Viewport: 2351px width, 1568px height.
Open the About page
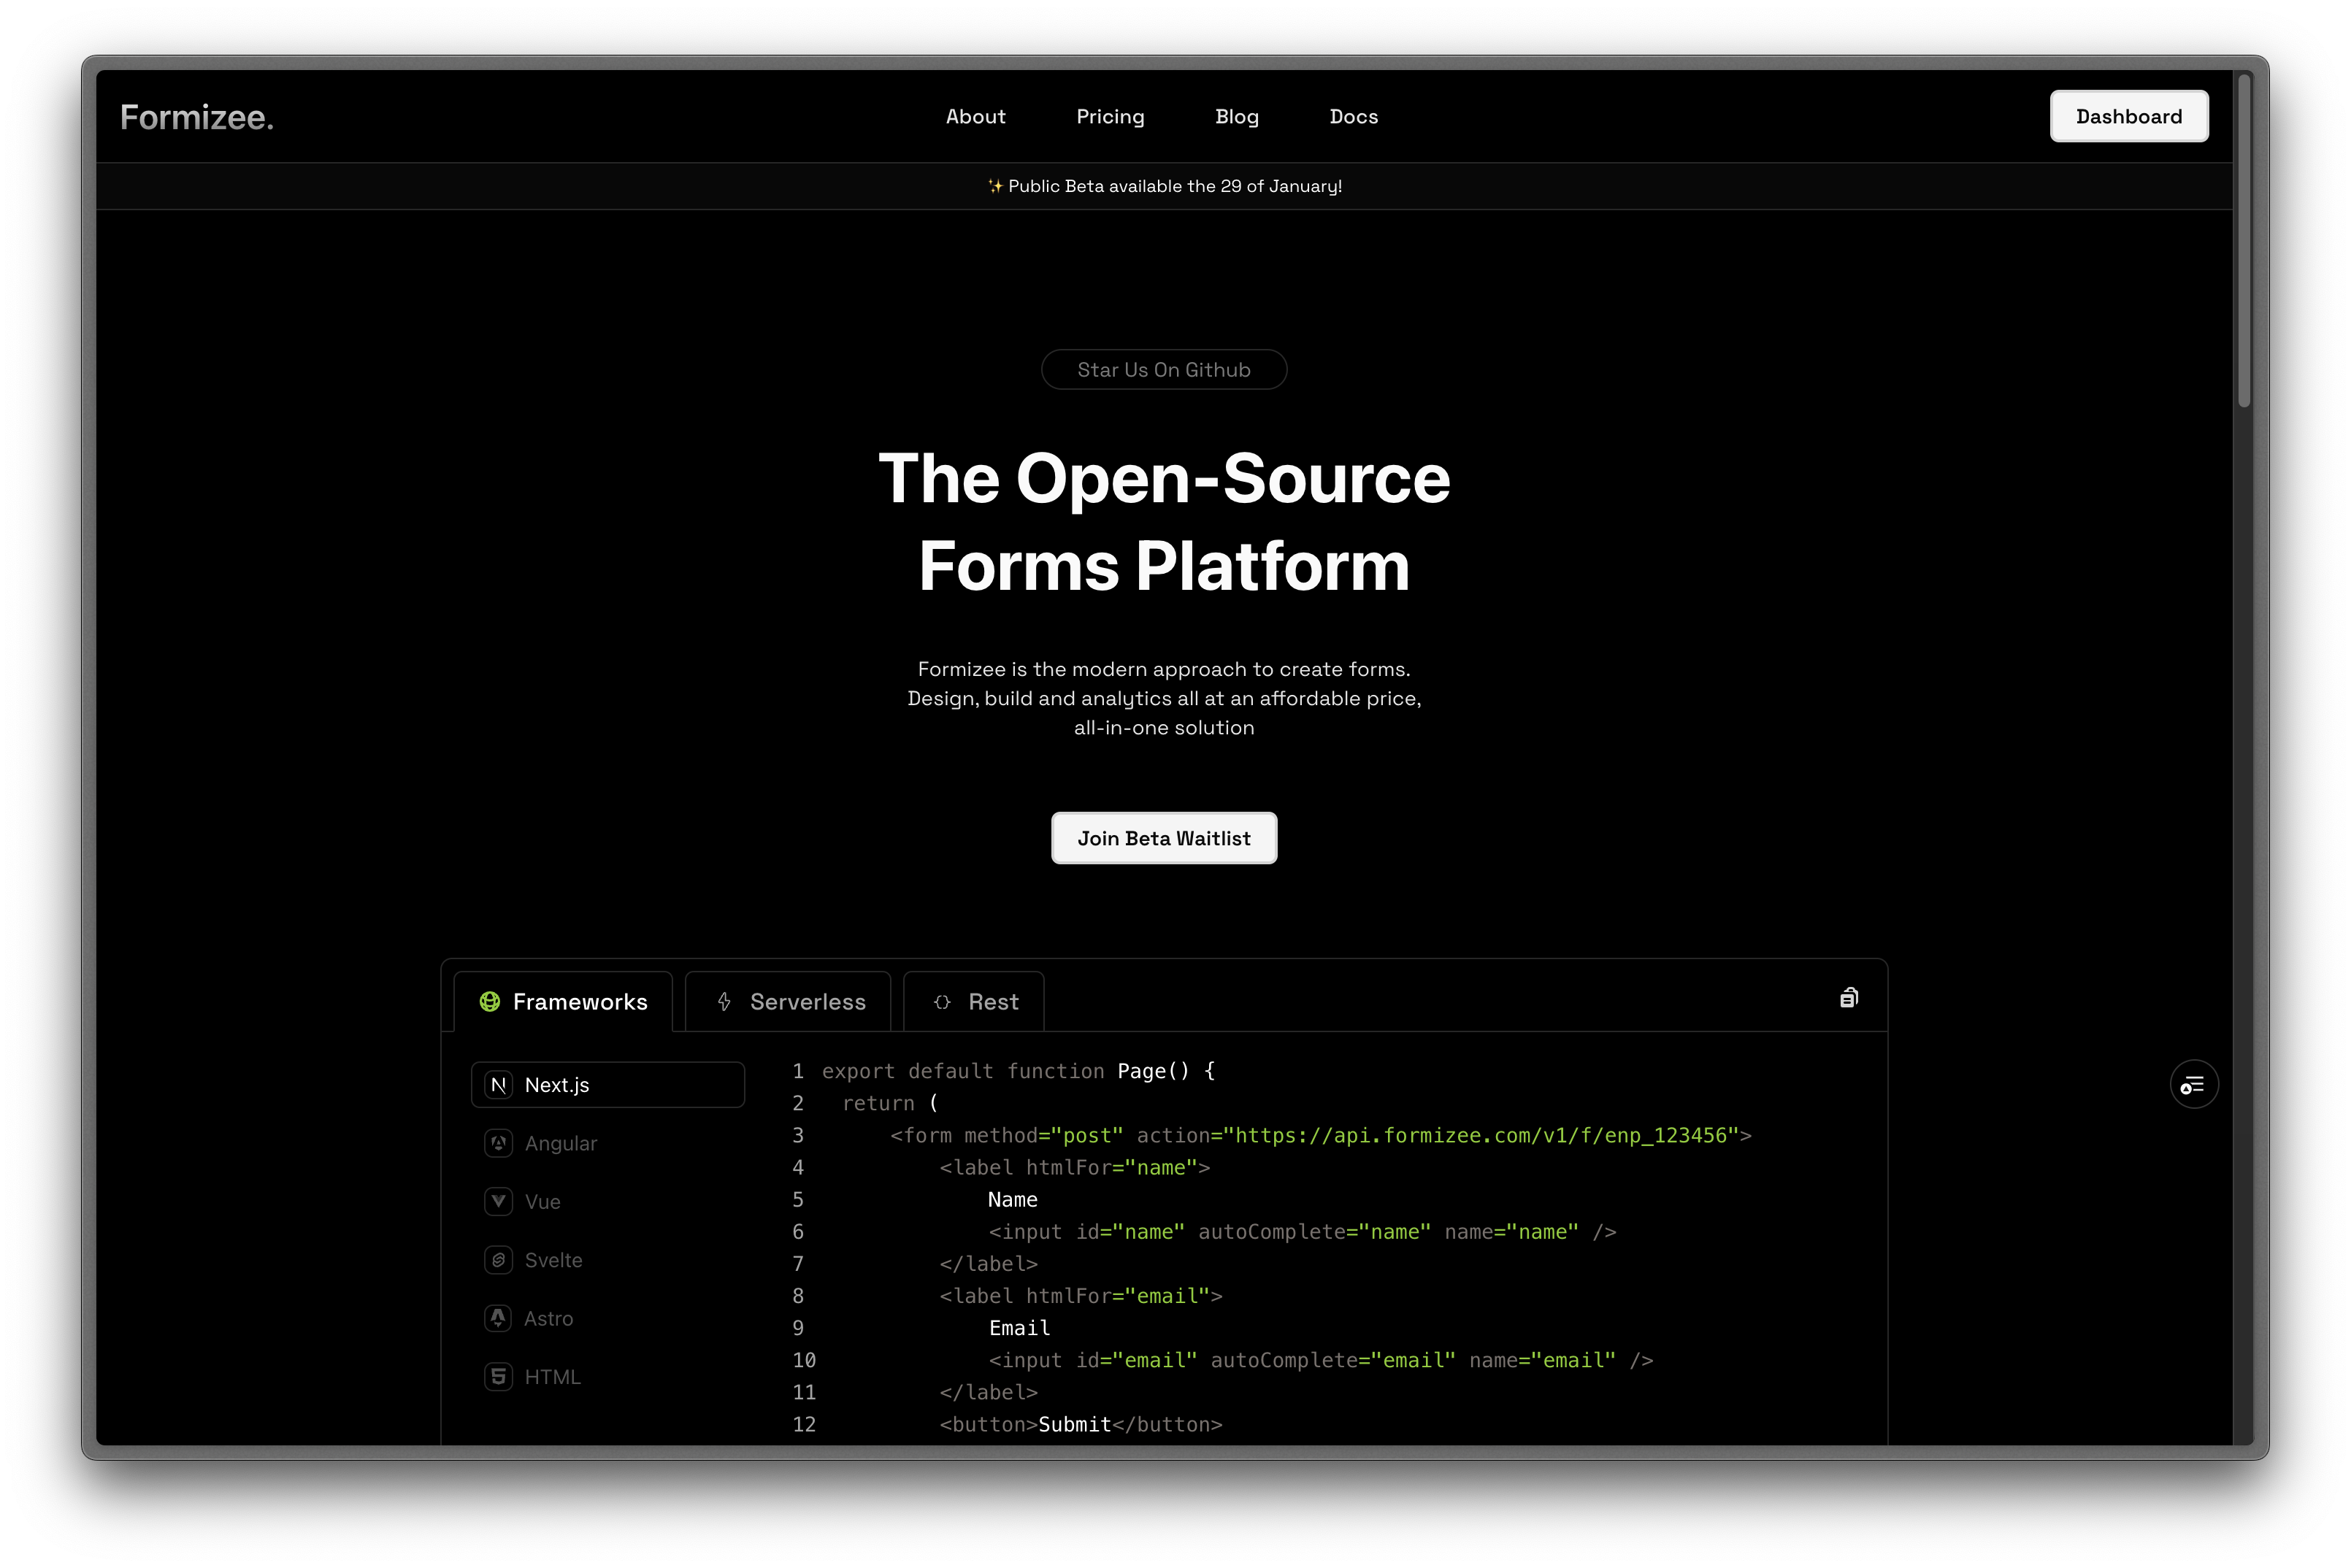pos(975,117)
